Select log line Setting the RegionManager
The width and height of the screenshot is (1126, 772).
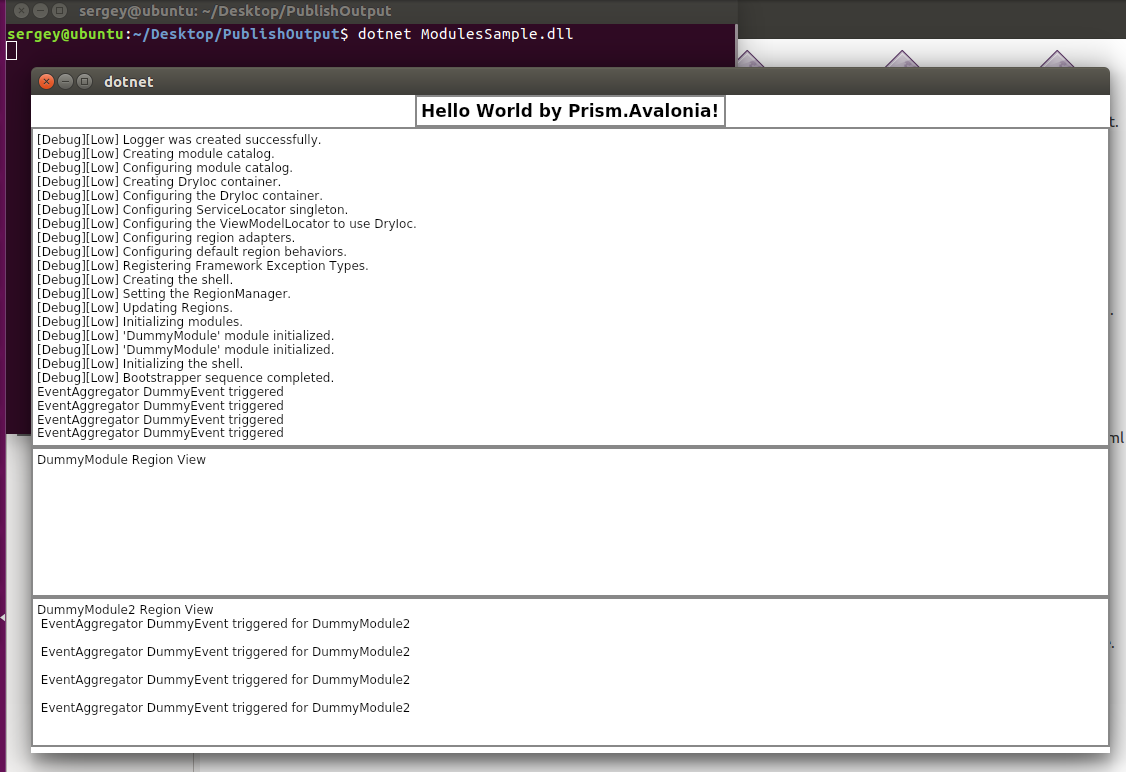point(164,294)
